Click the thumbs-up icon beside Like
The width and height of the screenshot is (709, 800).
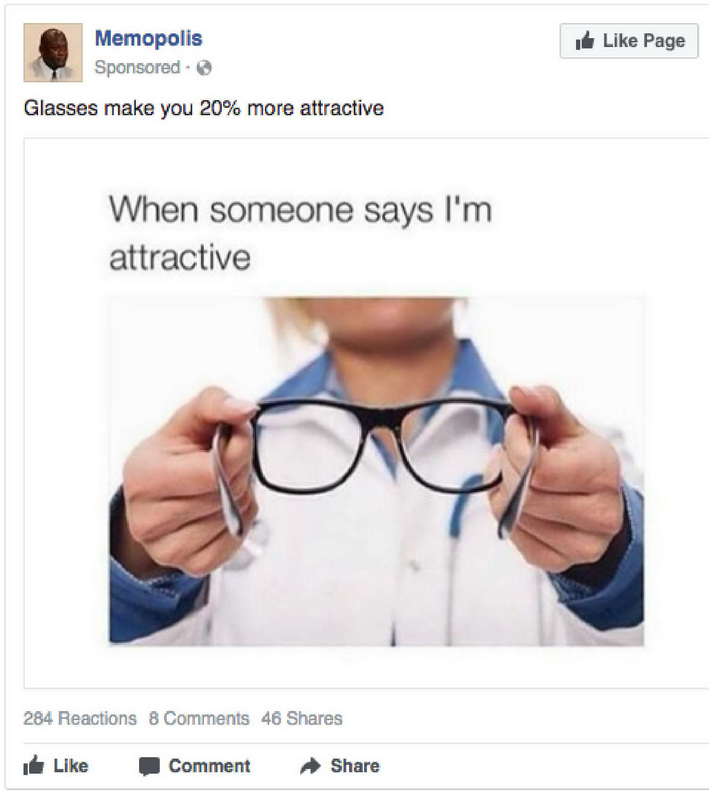[x=34, y=765]
